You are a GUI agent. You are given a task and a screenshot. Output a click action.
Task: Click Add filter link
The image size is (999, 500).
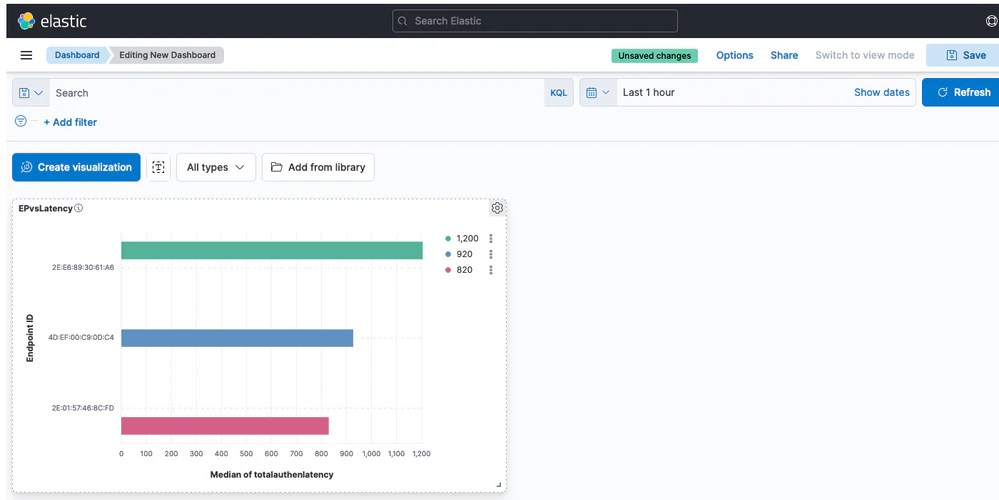70,122
